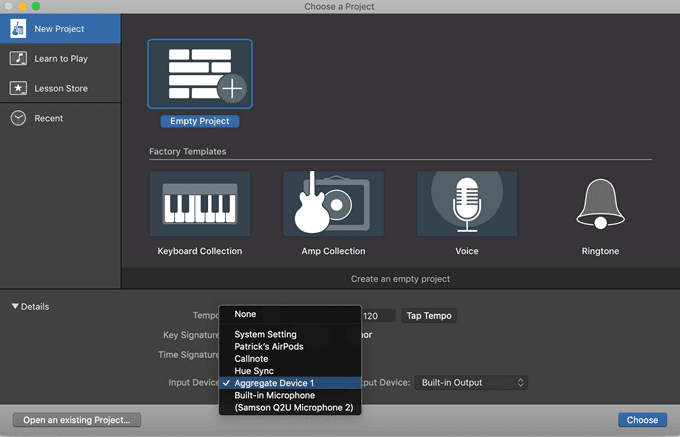Pick Callnote from the input list
This screenshot has height=437, width=680.
253,358
